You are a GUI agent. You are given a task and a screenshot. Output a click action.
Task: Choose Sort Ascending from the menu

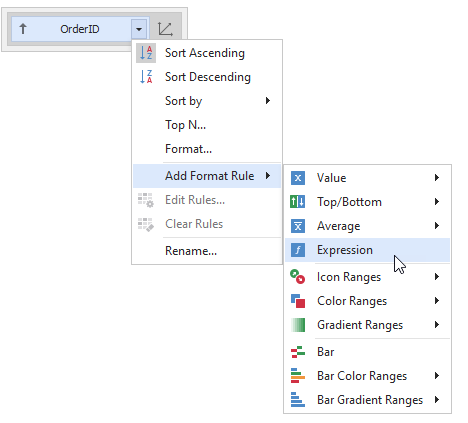tap(207, 53)
